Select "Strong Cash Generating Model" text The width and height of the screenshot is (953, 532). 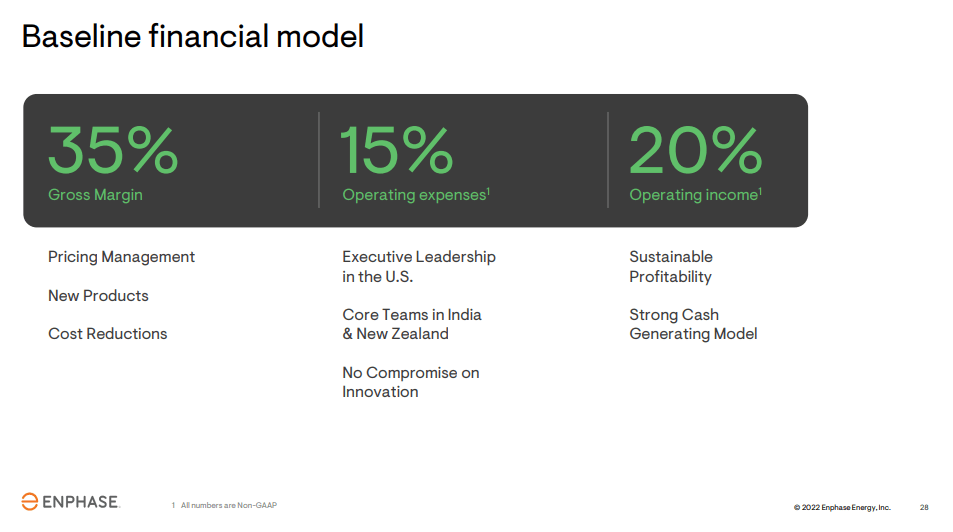click(x=692, y=324)
